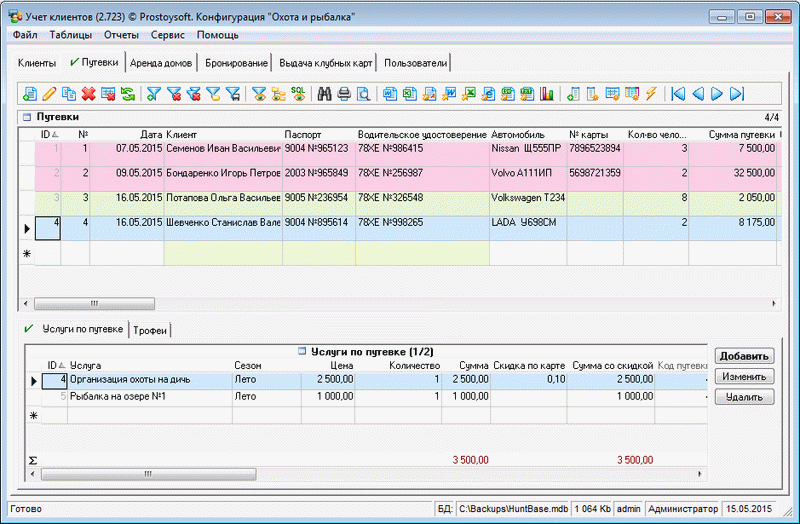Open the bar chart diagram icon

coord(547,94)
